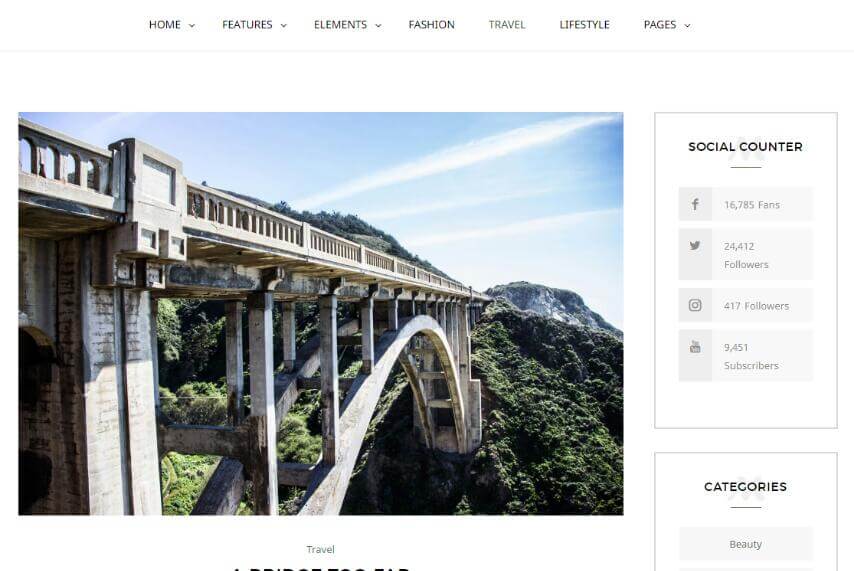Viewport: 854px width, 571px height.
Task: Click the Instagram camera icon
Action: coord(695,305)
